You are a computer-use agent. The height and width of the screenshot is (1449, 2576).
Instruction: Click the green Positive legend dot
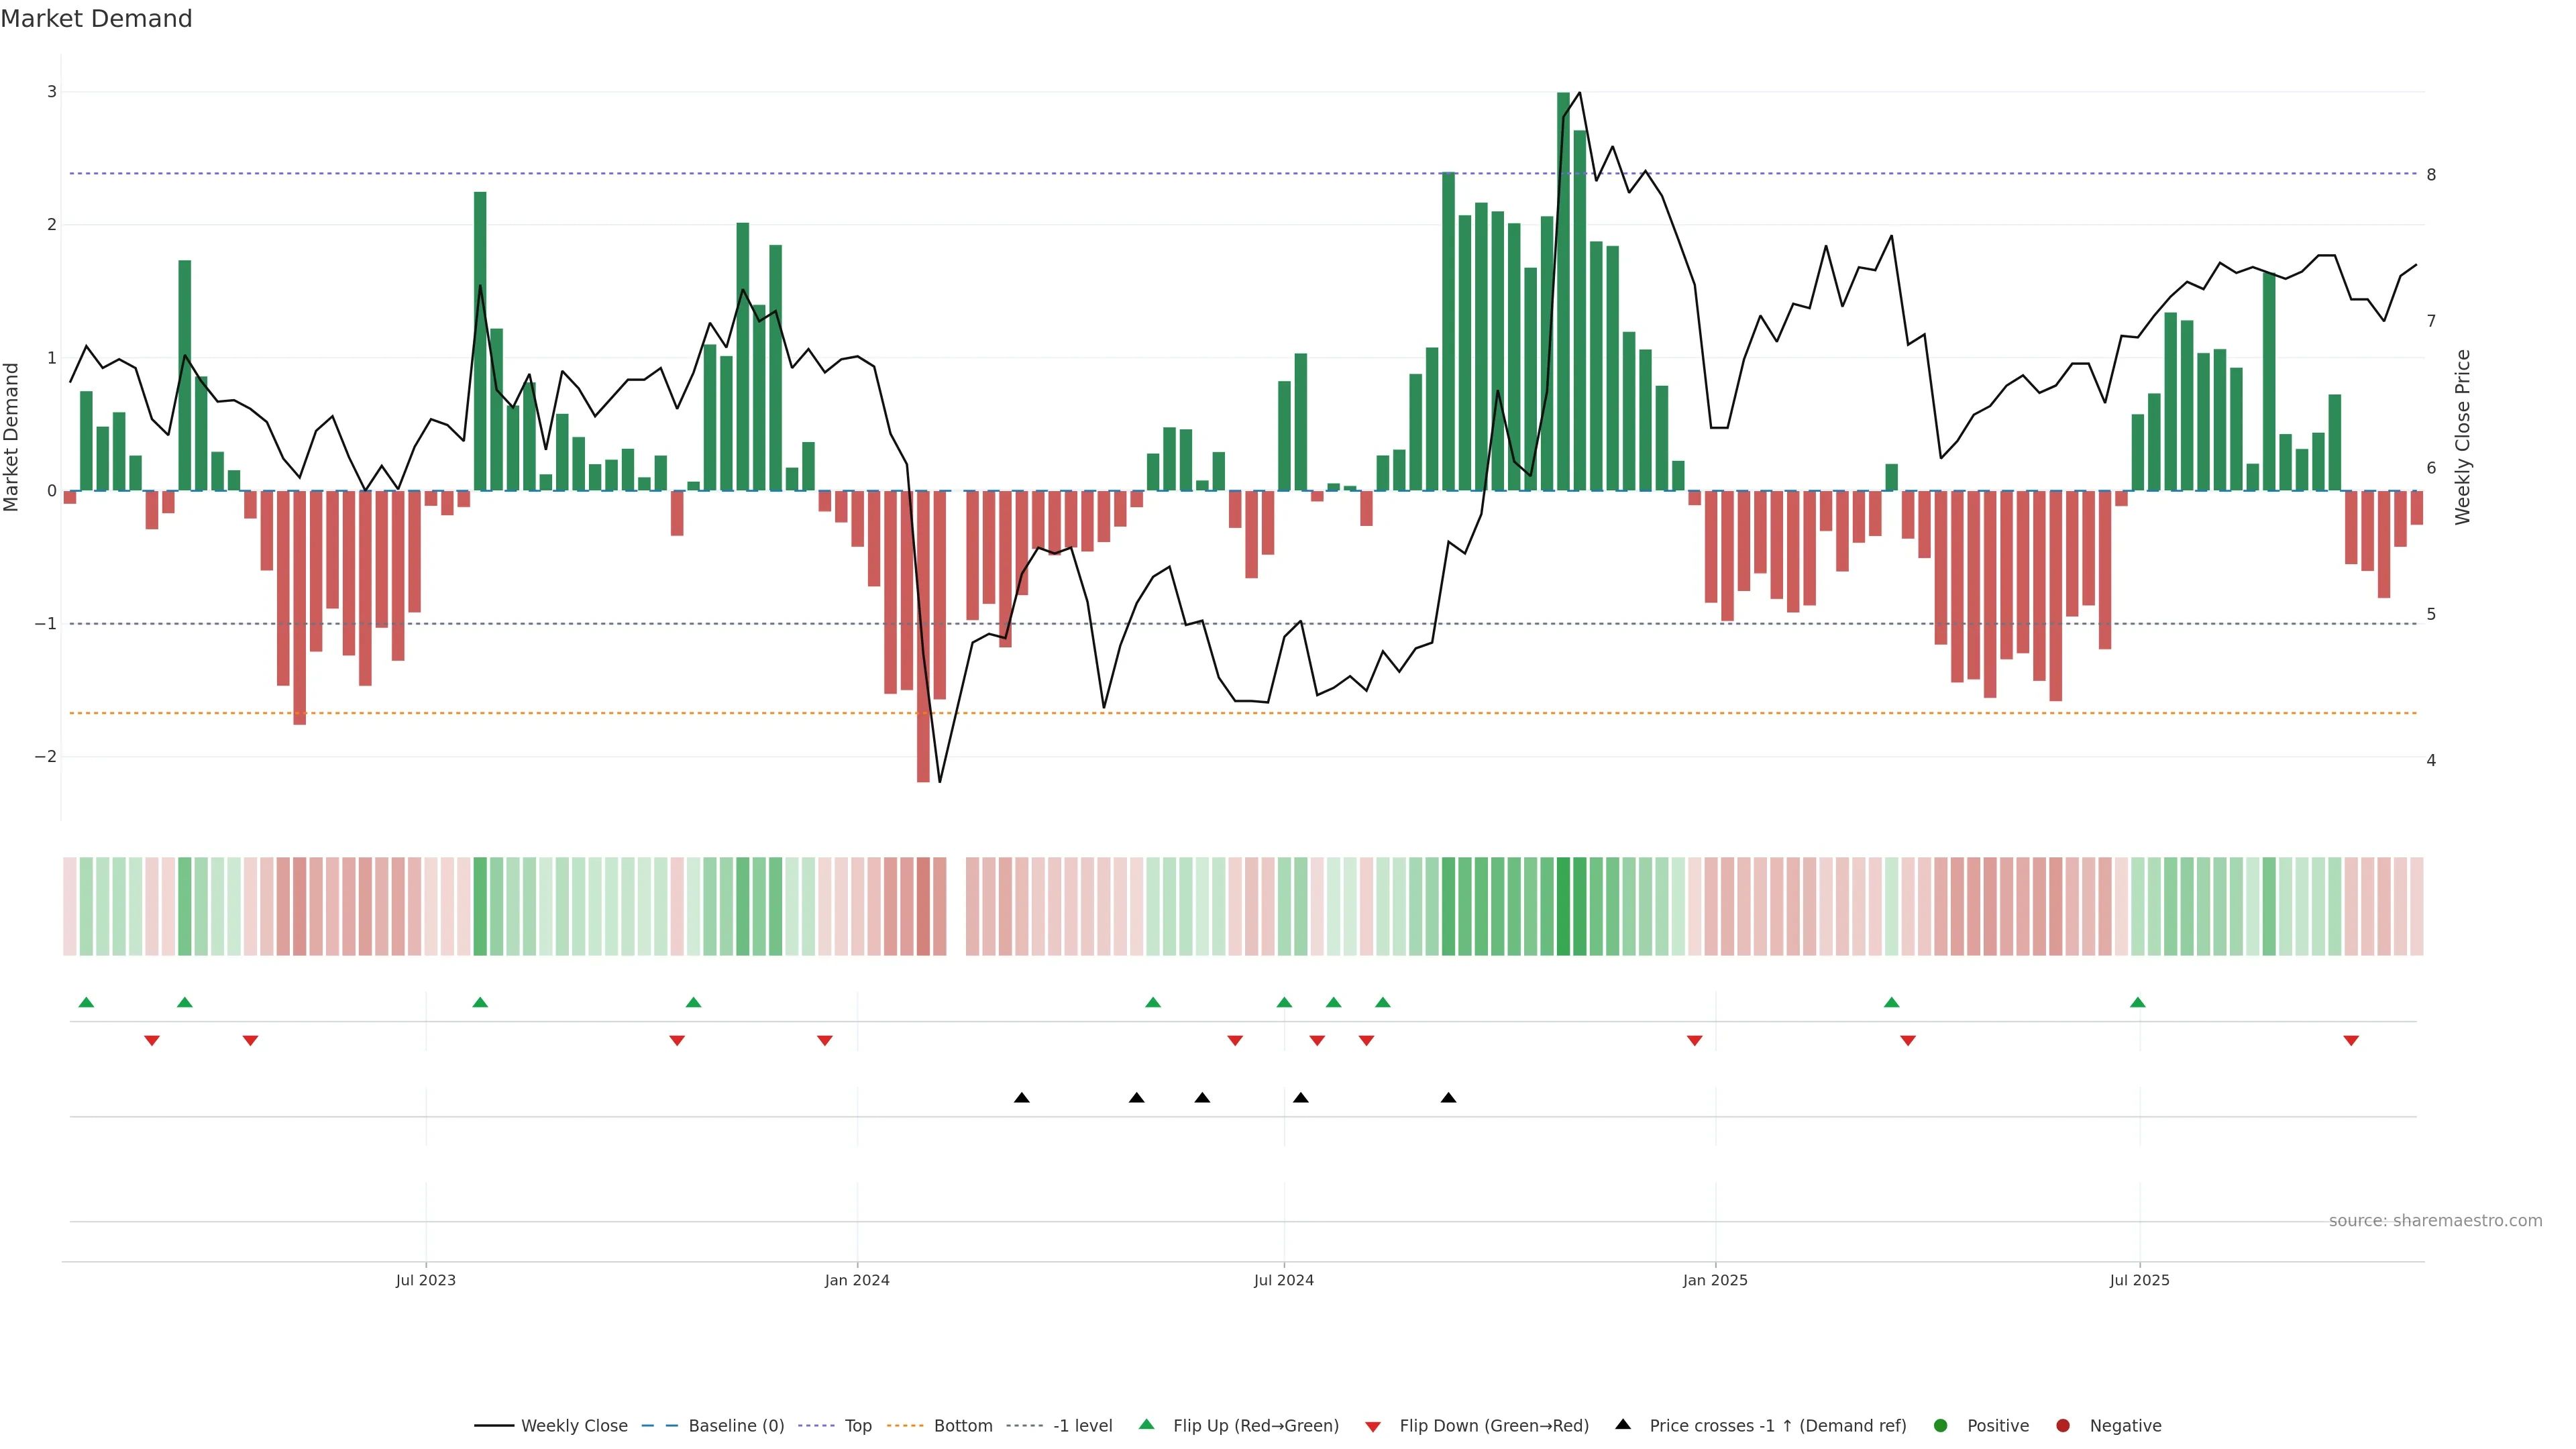tap(1941, 1426)
